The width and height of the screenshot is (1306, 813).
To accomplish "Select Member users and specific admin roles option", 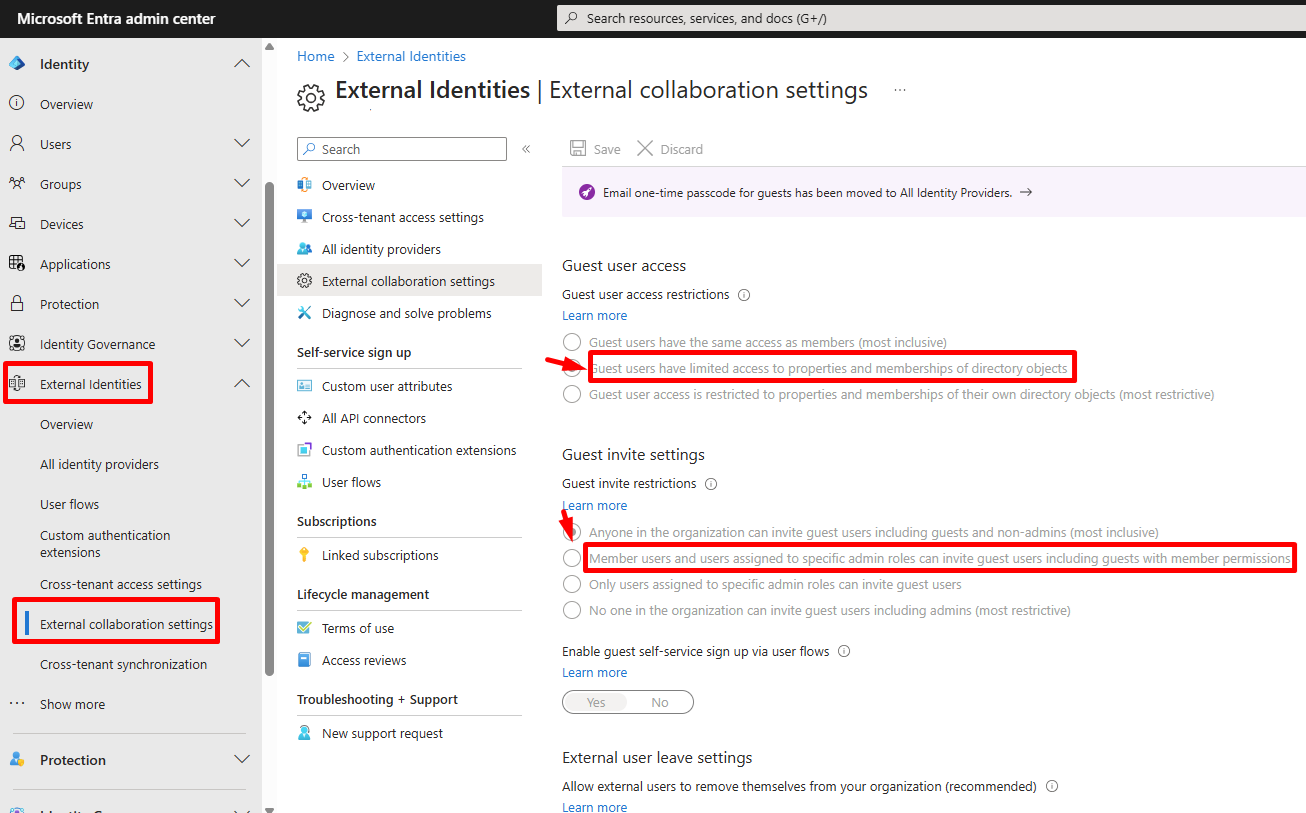I will [x=572, y=558].
